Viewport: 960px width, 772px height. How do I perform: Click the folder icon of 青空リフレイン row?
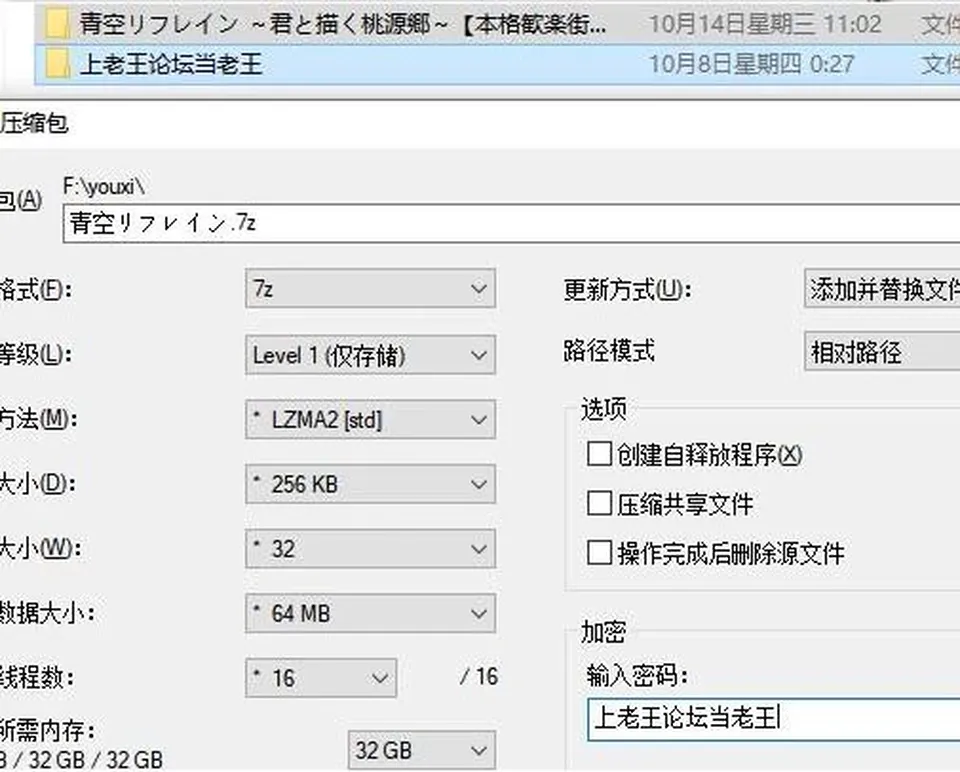coord(56,24)
